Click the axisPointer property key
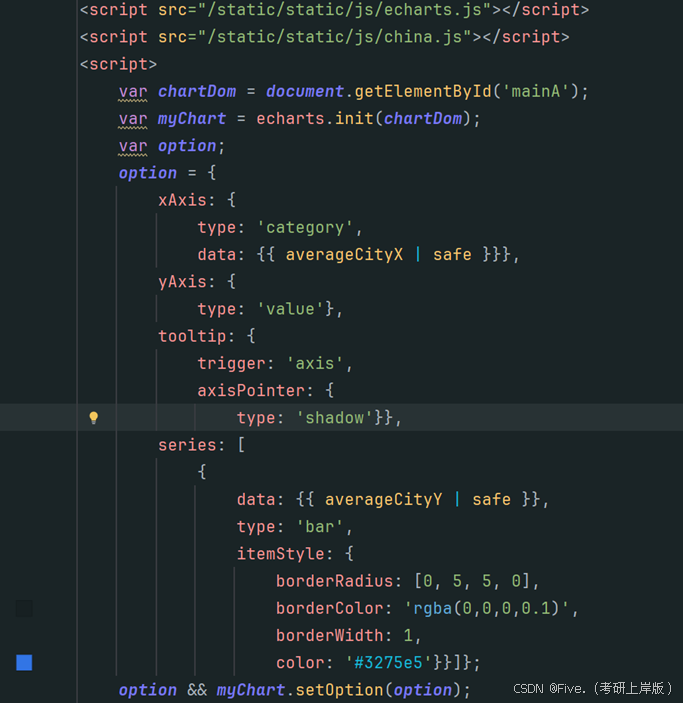 click(251, 391)
